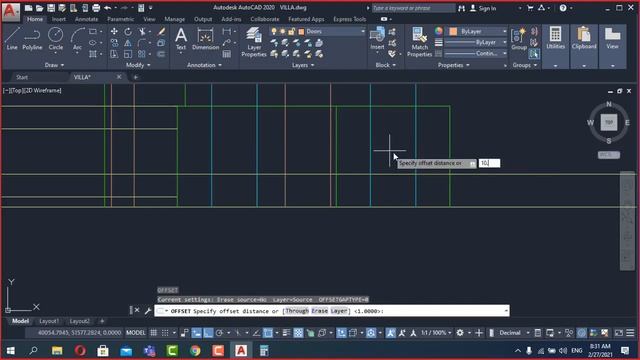This screenshot has height=360, width=640.
Task: Activate the Trim tool
Action: tap(142, 31)
